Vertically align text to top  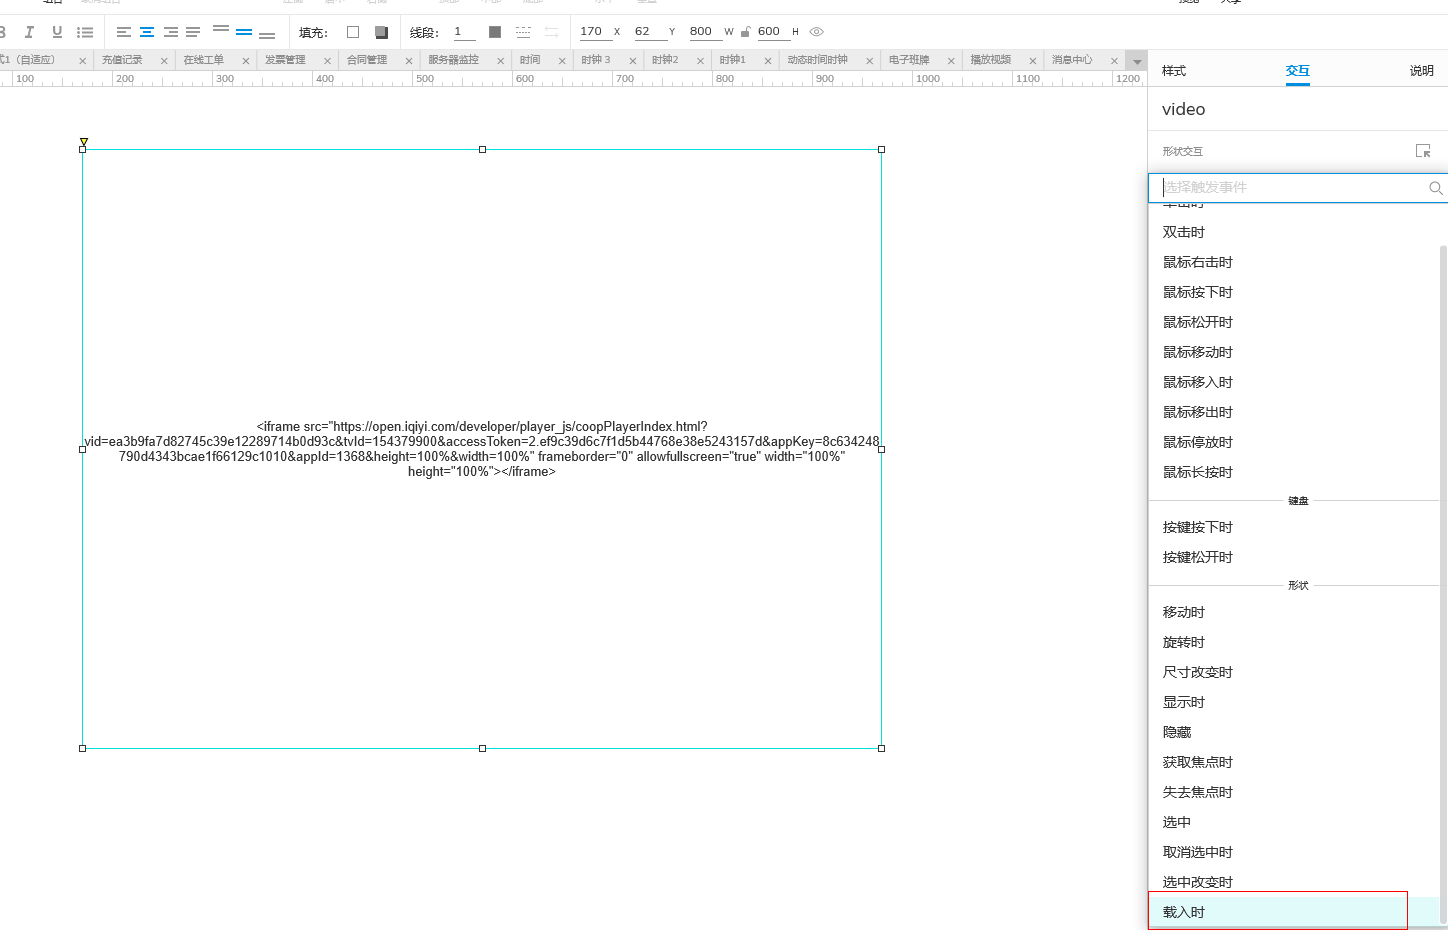[x=221, y=30]
